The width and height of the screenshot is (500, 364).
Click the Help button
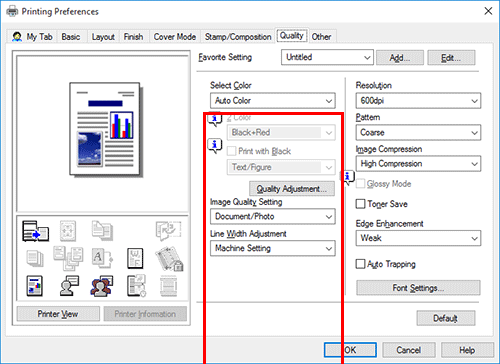point(467,350)
